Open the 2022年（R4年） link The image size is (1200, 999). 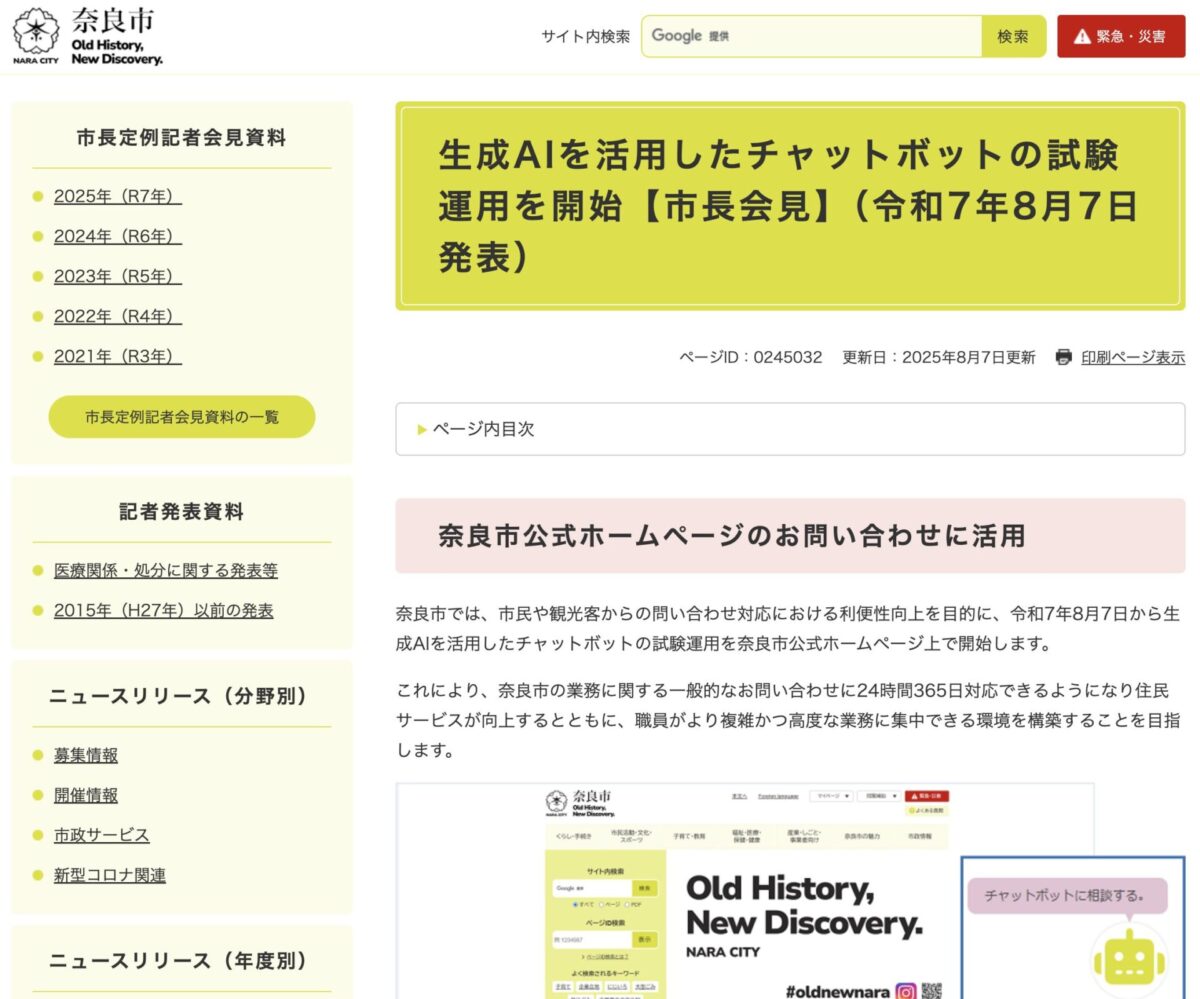coord(118,316)
